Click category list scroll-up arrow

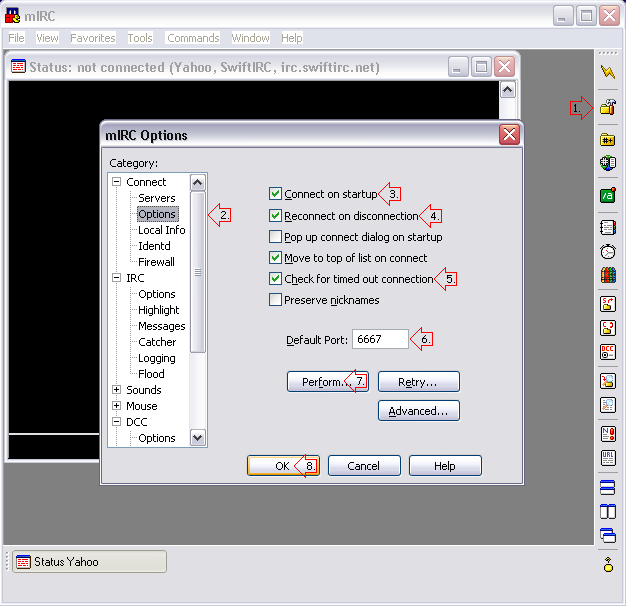point(198,183)
